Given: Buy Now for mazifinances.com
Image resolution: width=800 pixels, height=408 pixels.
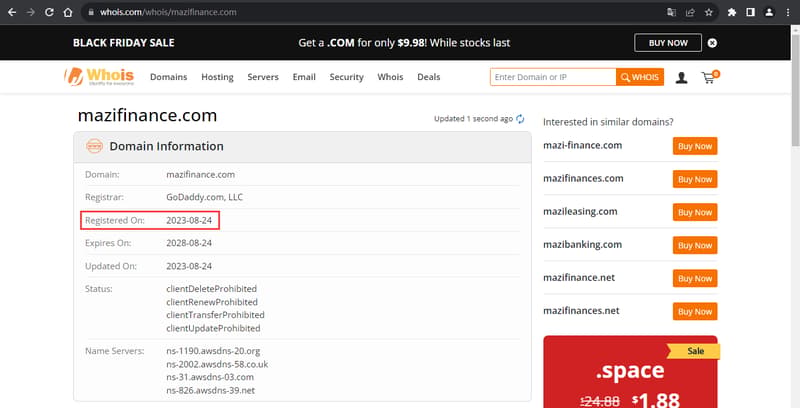Looking at the screenshot, I should tap(695, 179).
